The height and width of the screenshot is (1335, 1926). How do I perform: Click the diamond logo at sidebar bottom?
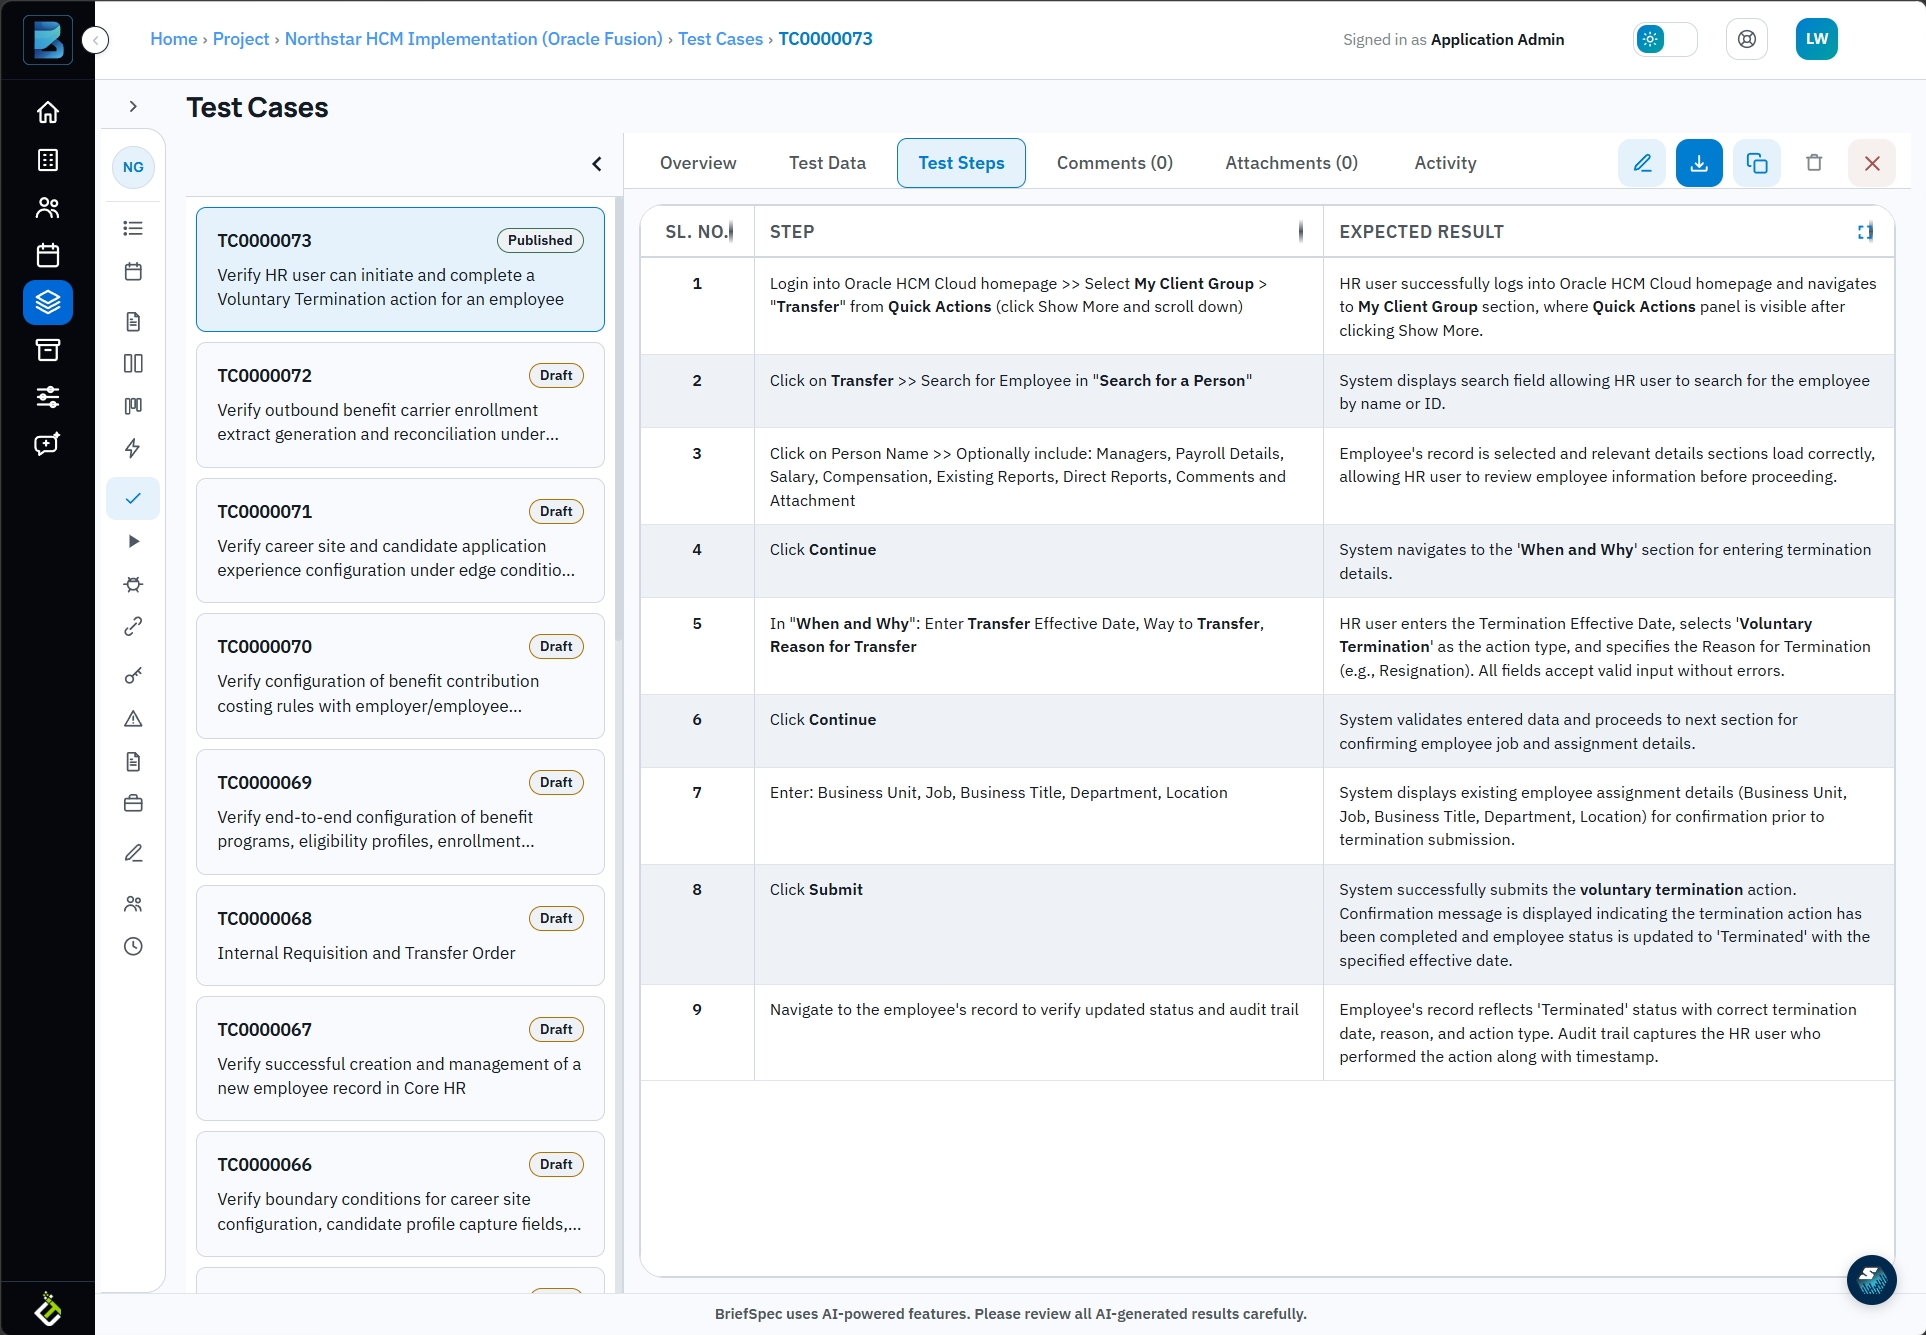[x=47, y=1308]
